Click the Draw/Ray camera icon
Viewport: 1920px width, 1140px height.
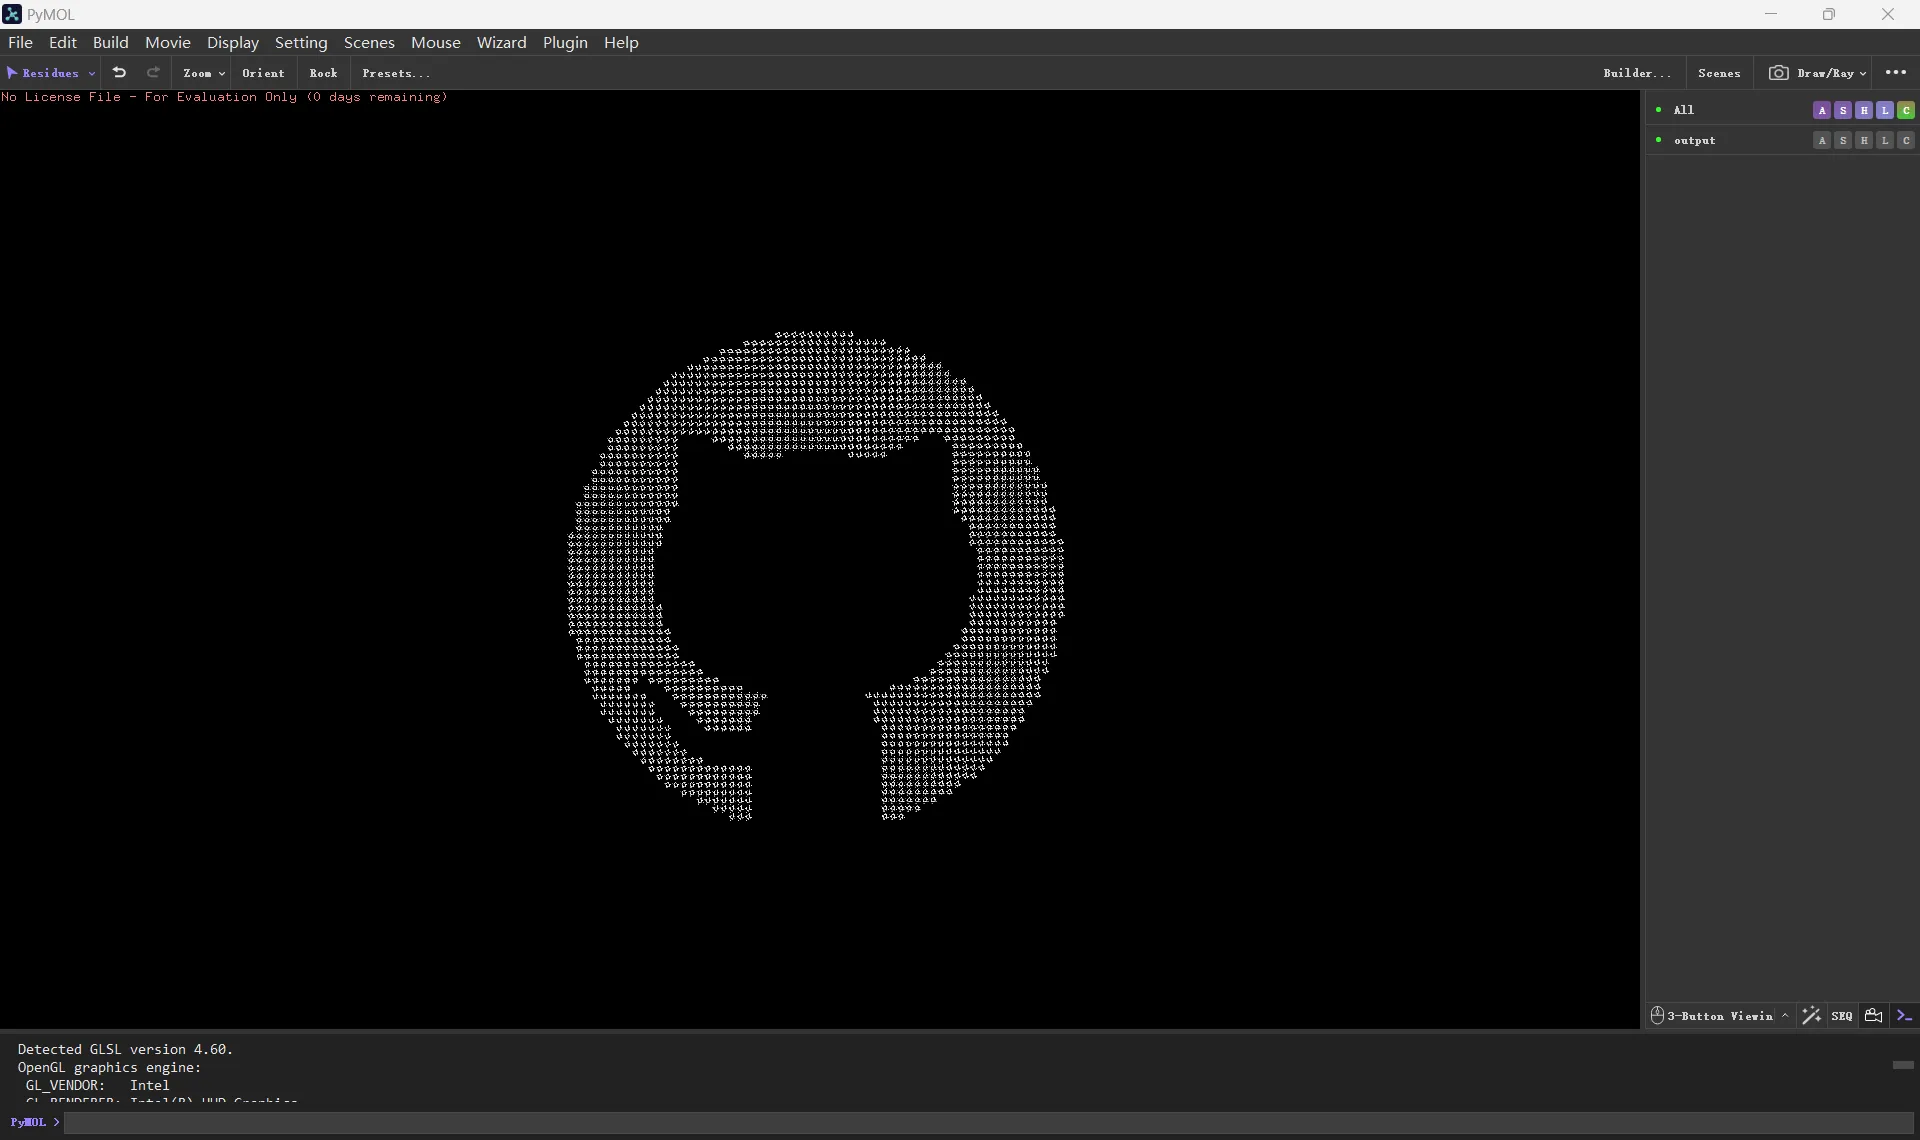[x=1779, y=73]
